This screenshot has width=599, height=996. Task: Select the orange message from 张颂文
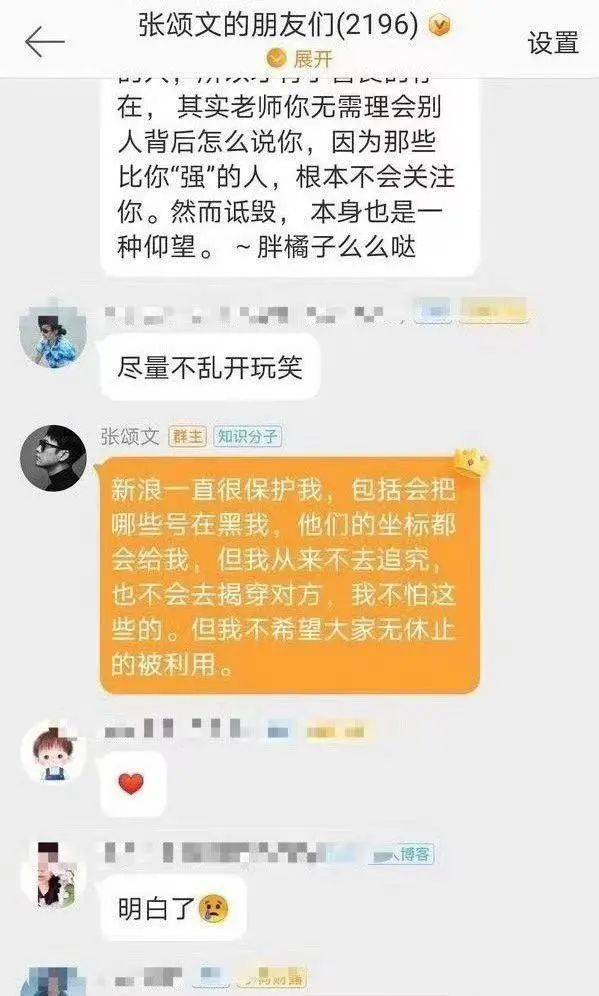(290, 575)
